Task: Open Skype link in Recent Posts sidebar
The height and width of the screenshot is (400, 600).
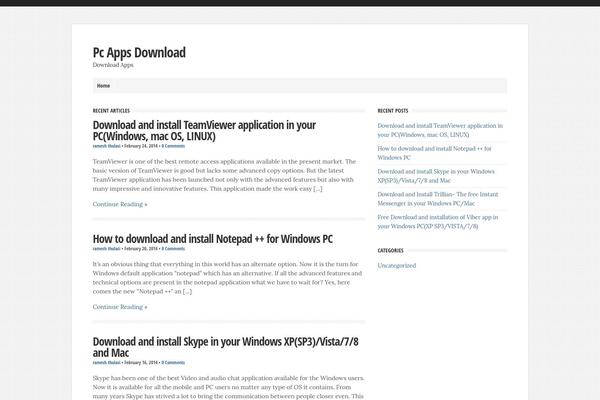Action: pyautogui.click(x=436, y=176)
